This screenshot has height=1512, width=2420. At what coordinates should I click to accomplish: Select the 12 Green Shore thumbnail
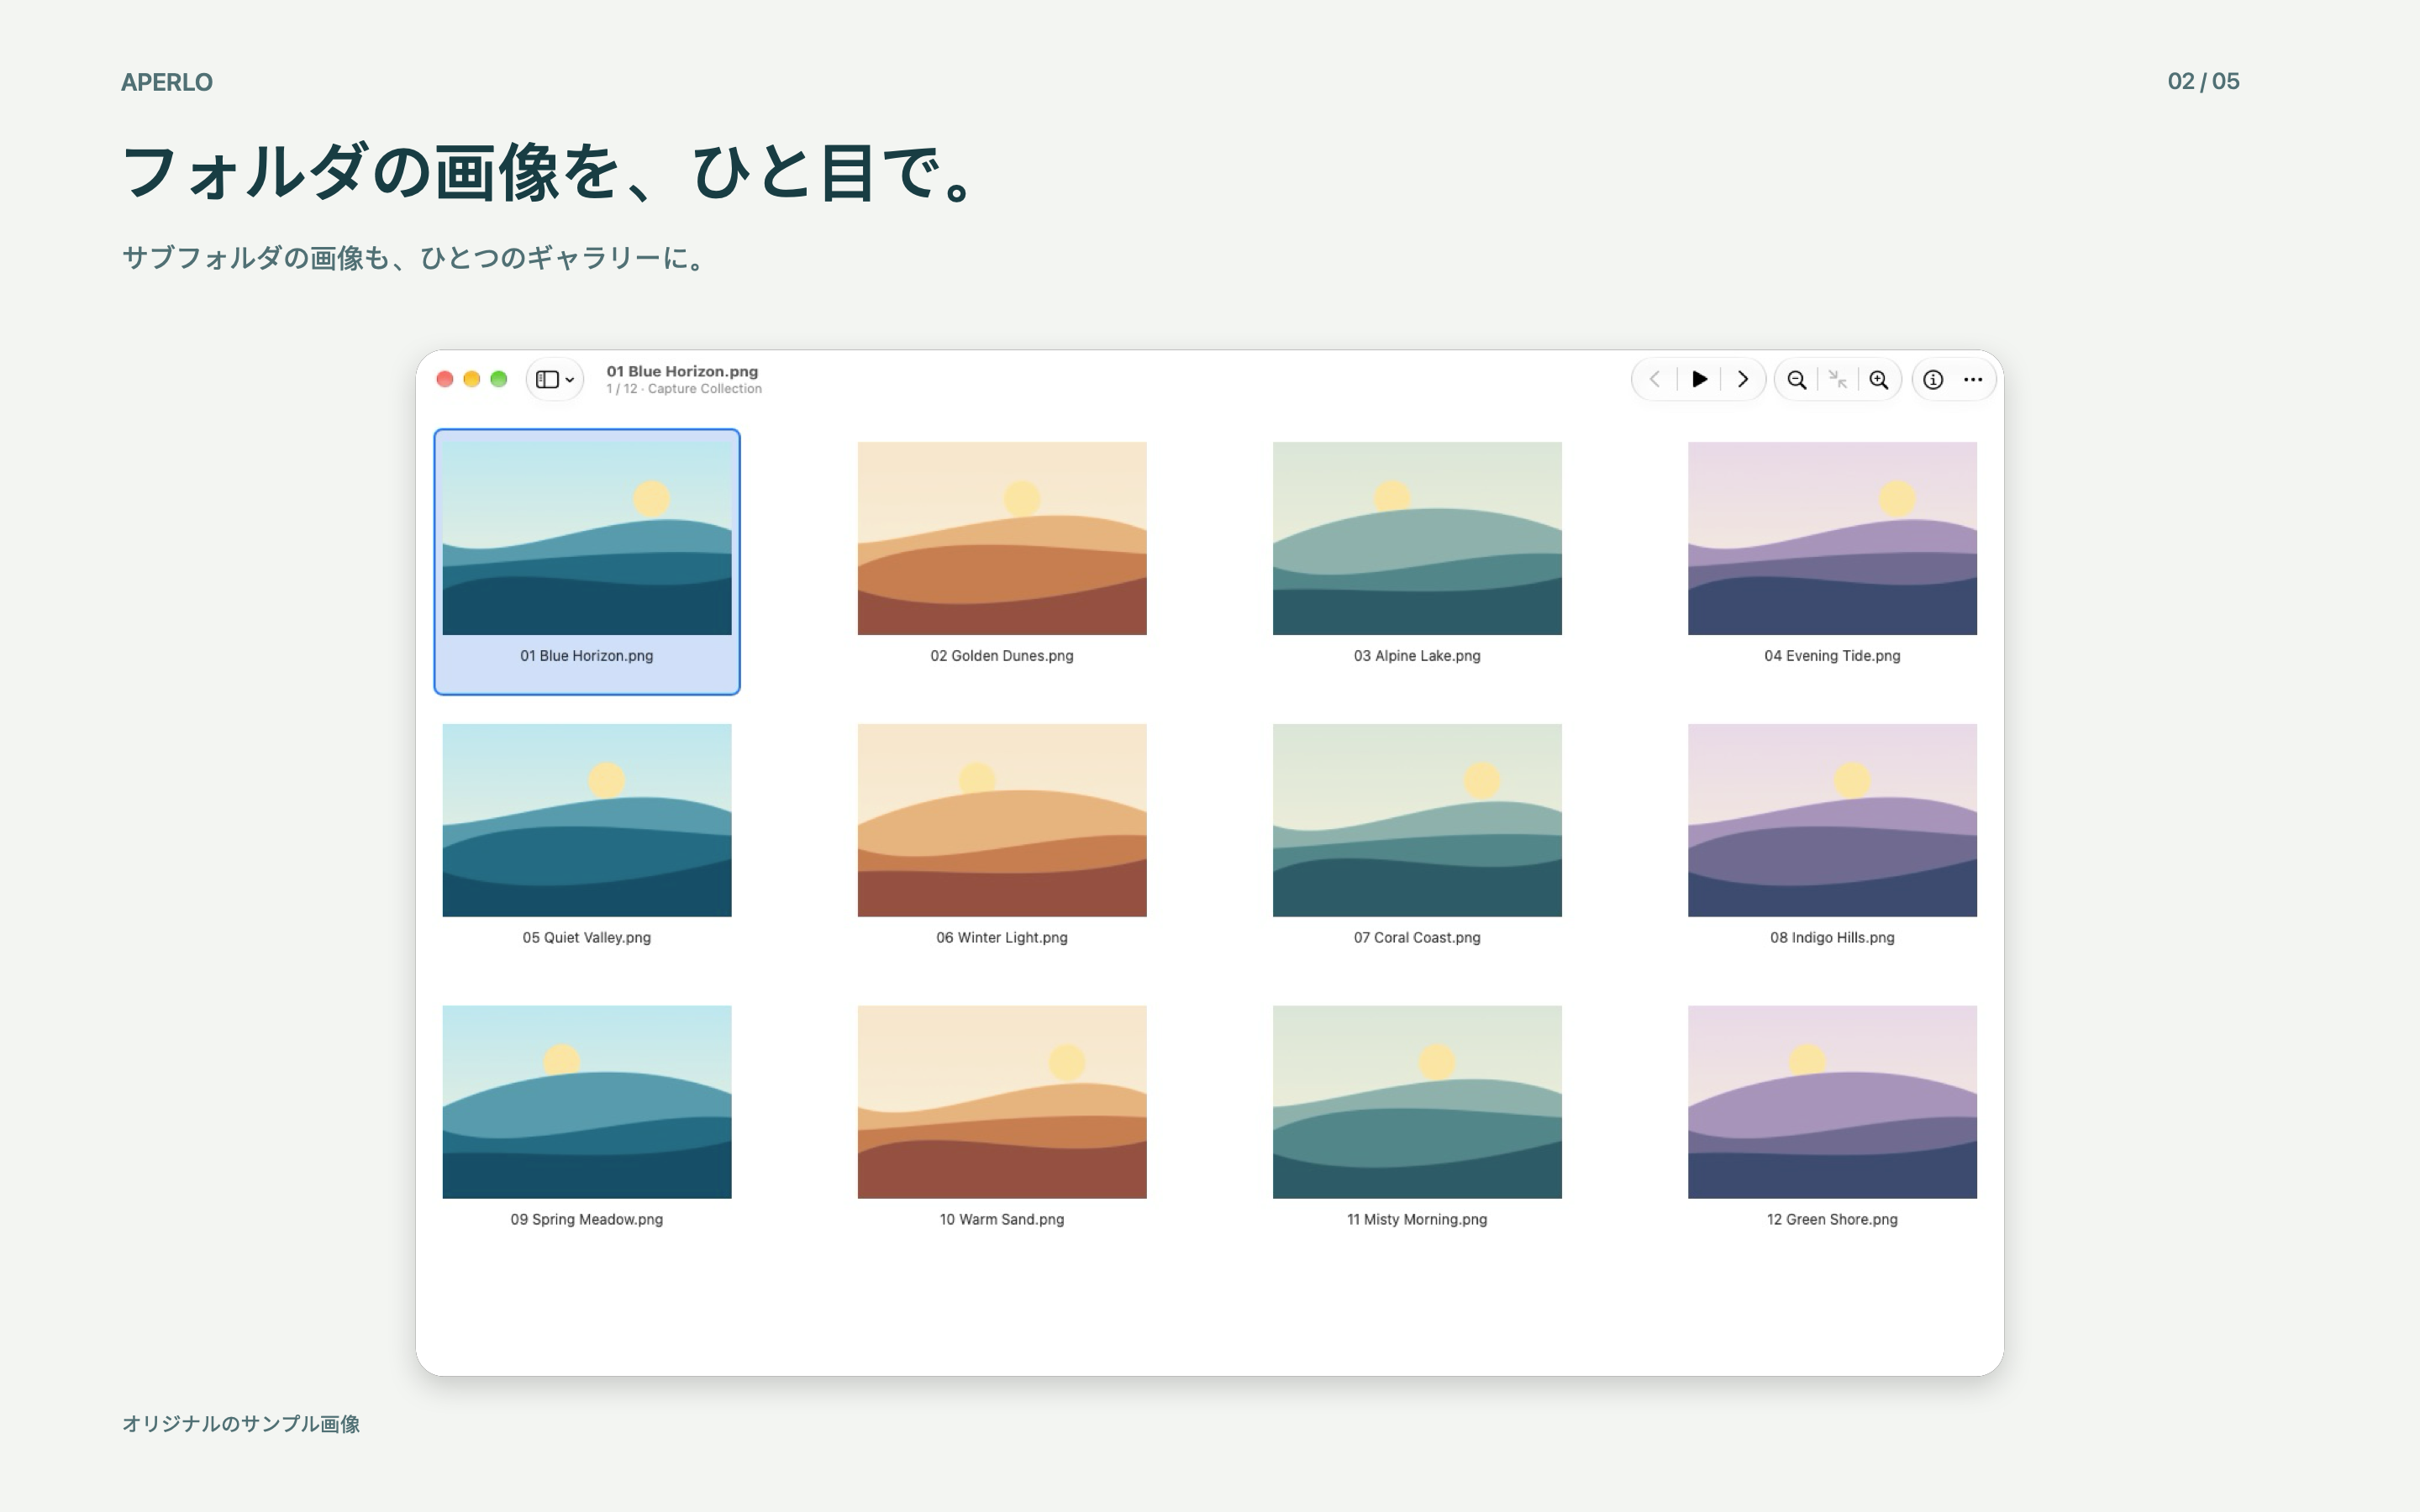(1832, 1102)
